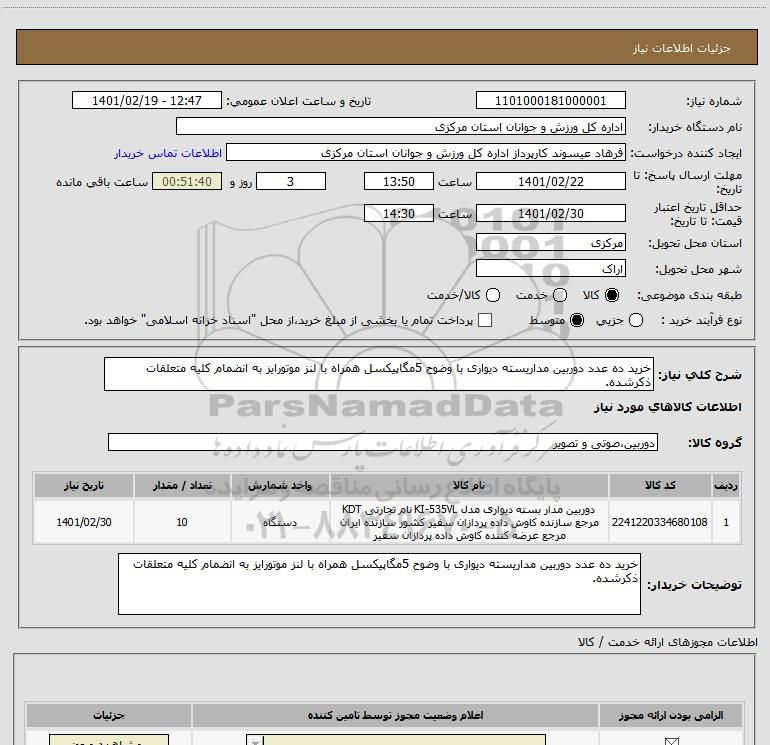Click the permit required checkbox icon
This screenshot has width=770, height=745.
point(671,741)
